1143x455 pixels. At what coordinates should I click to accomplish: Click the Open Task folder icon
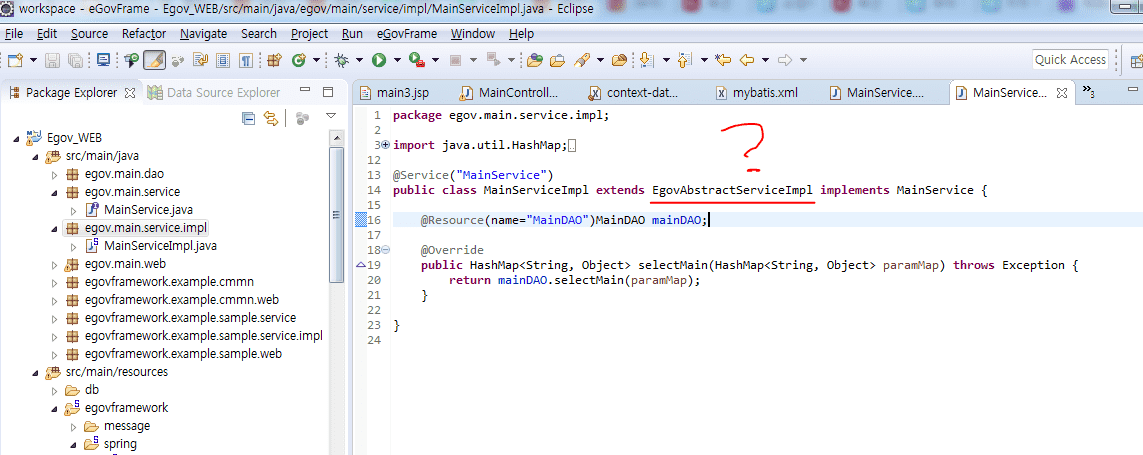pos(558,61)
